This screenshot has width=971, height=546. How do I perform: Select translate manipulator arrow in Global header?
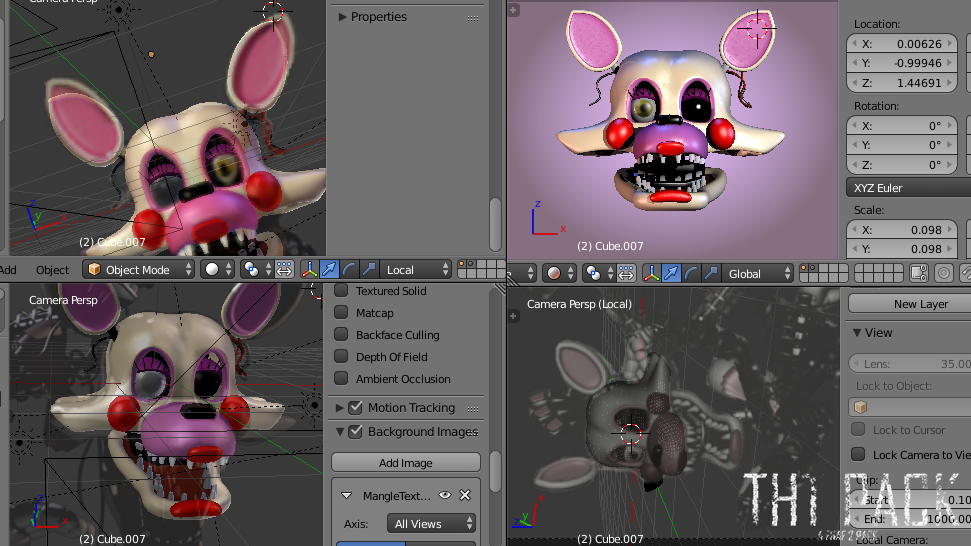[671, 273]
